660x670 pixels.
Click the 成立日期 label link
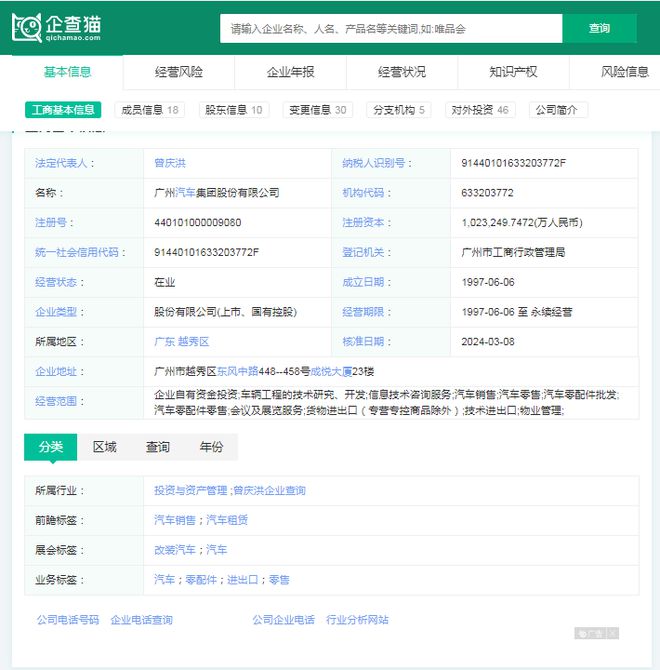(363, 282)
